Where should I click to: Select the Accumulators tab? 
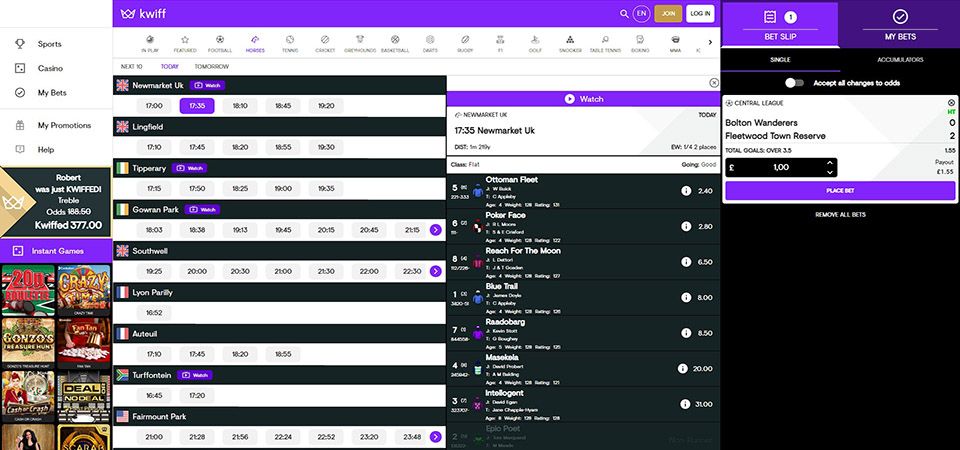click(900, 60)
